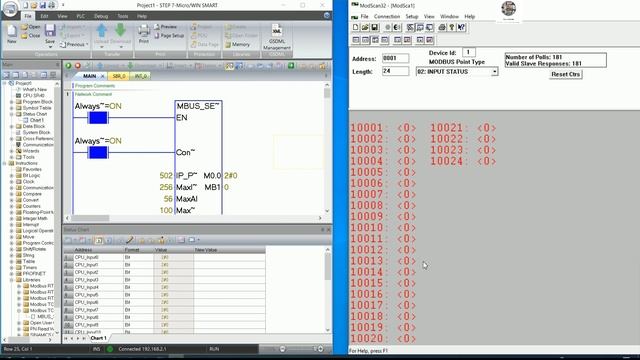Expand the Bit Logic instruction folder

click(12, 176)
